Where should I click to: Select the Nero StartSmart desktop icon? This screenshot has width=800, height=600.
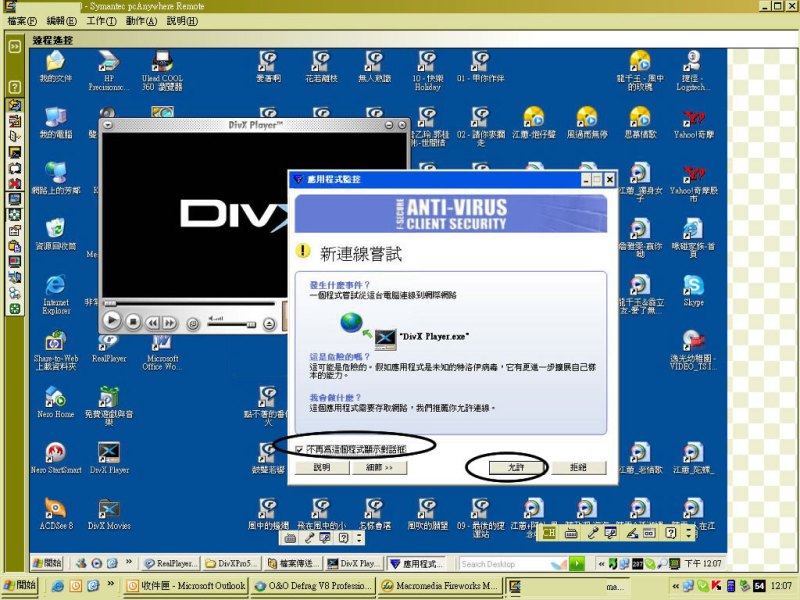[x=56, y=458]
